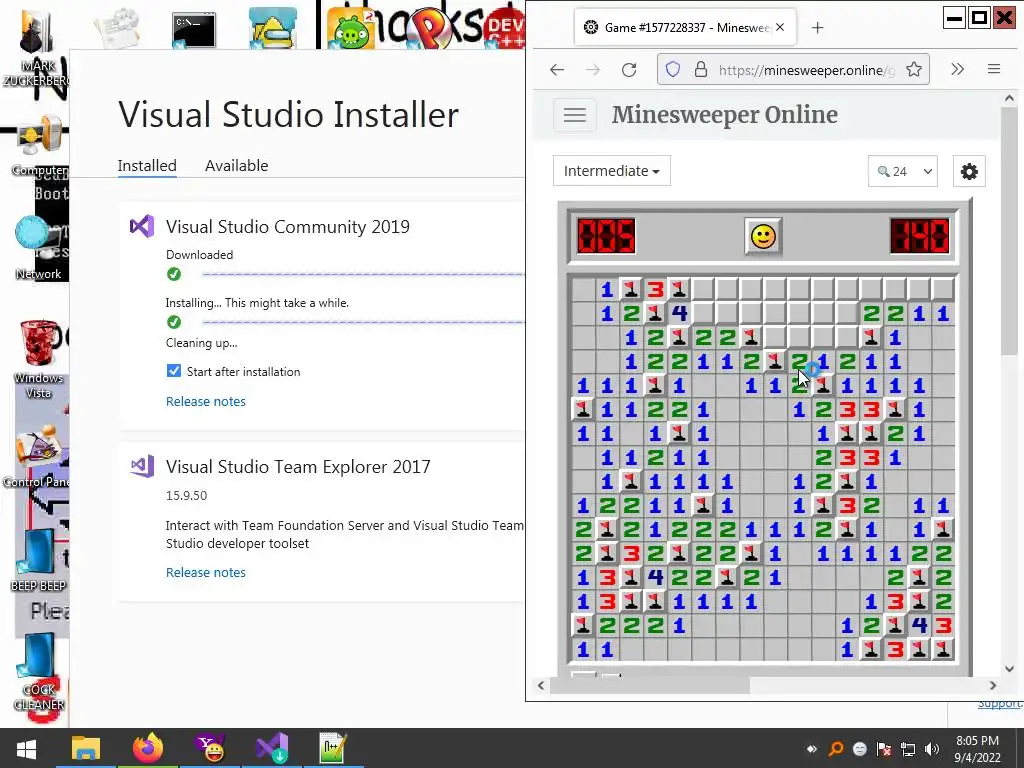Click the Downloaded progress bar
This screenshot has height=768, width=1024.
pos(363,274)
